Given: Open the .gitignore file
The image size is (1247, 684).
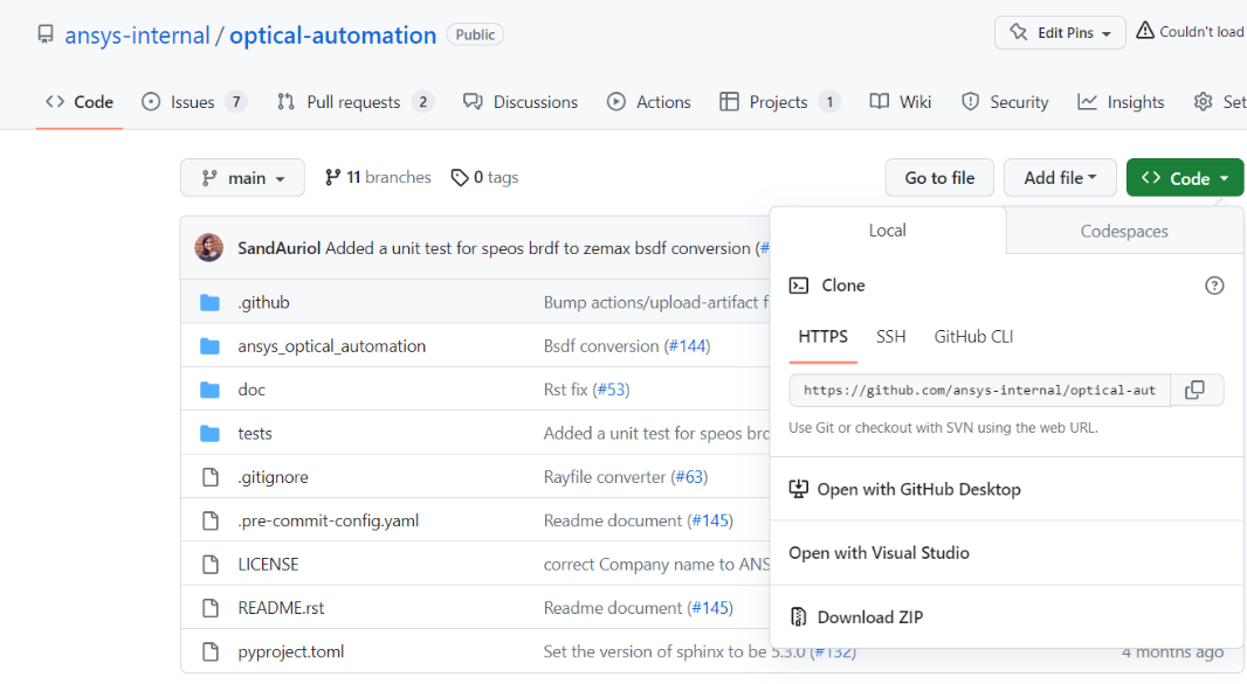Looking at the screenshot, I should [x=273, y=477].
